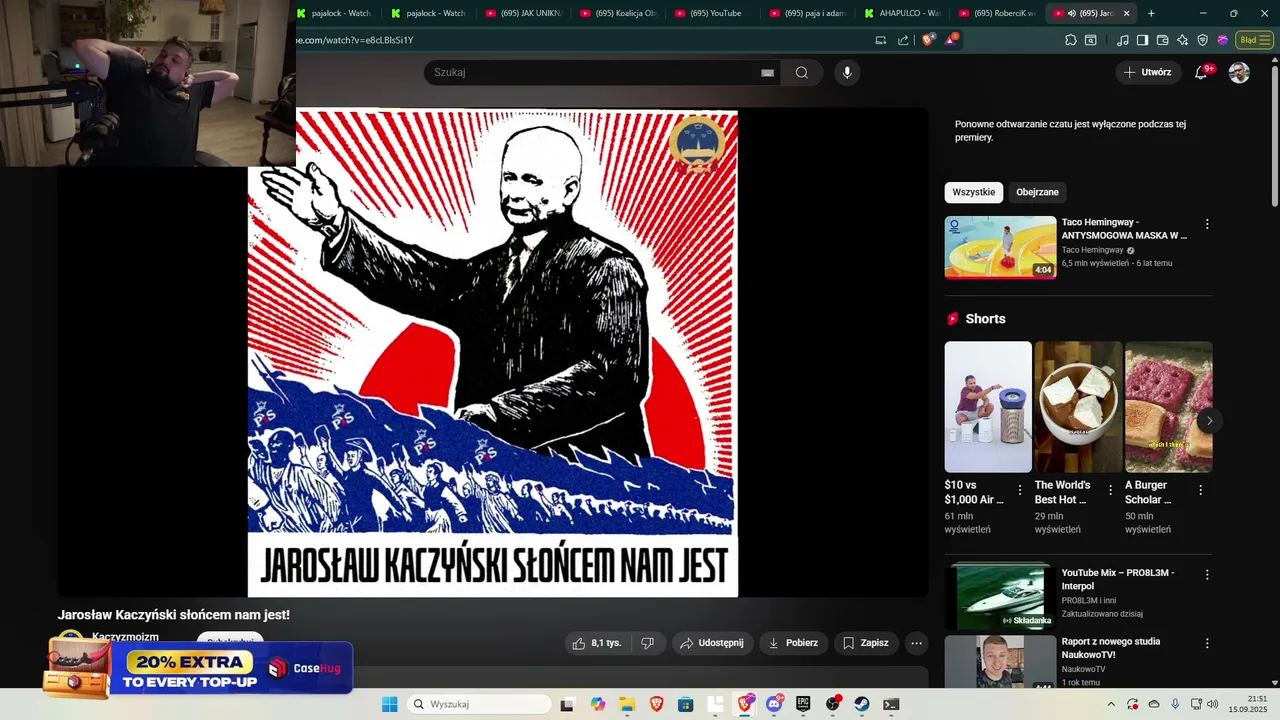The image size is (1280, 720).
Task: Open the Windows Start button
Action: (x=390, y=704)
